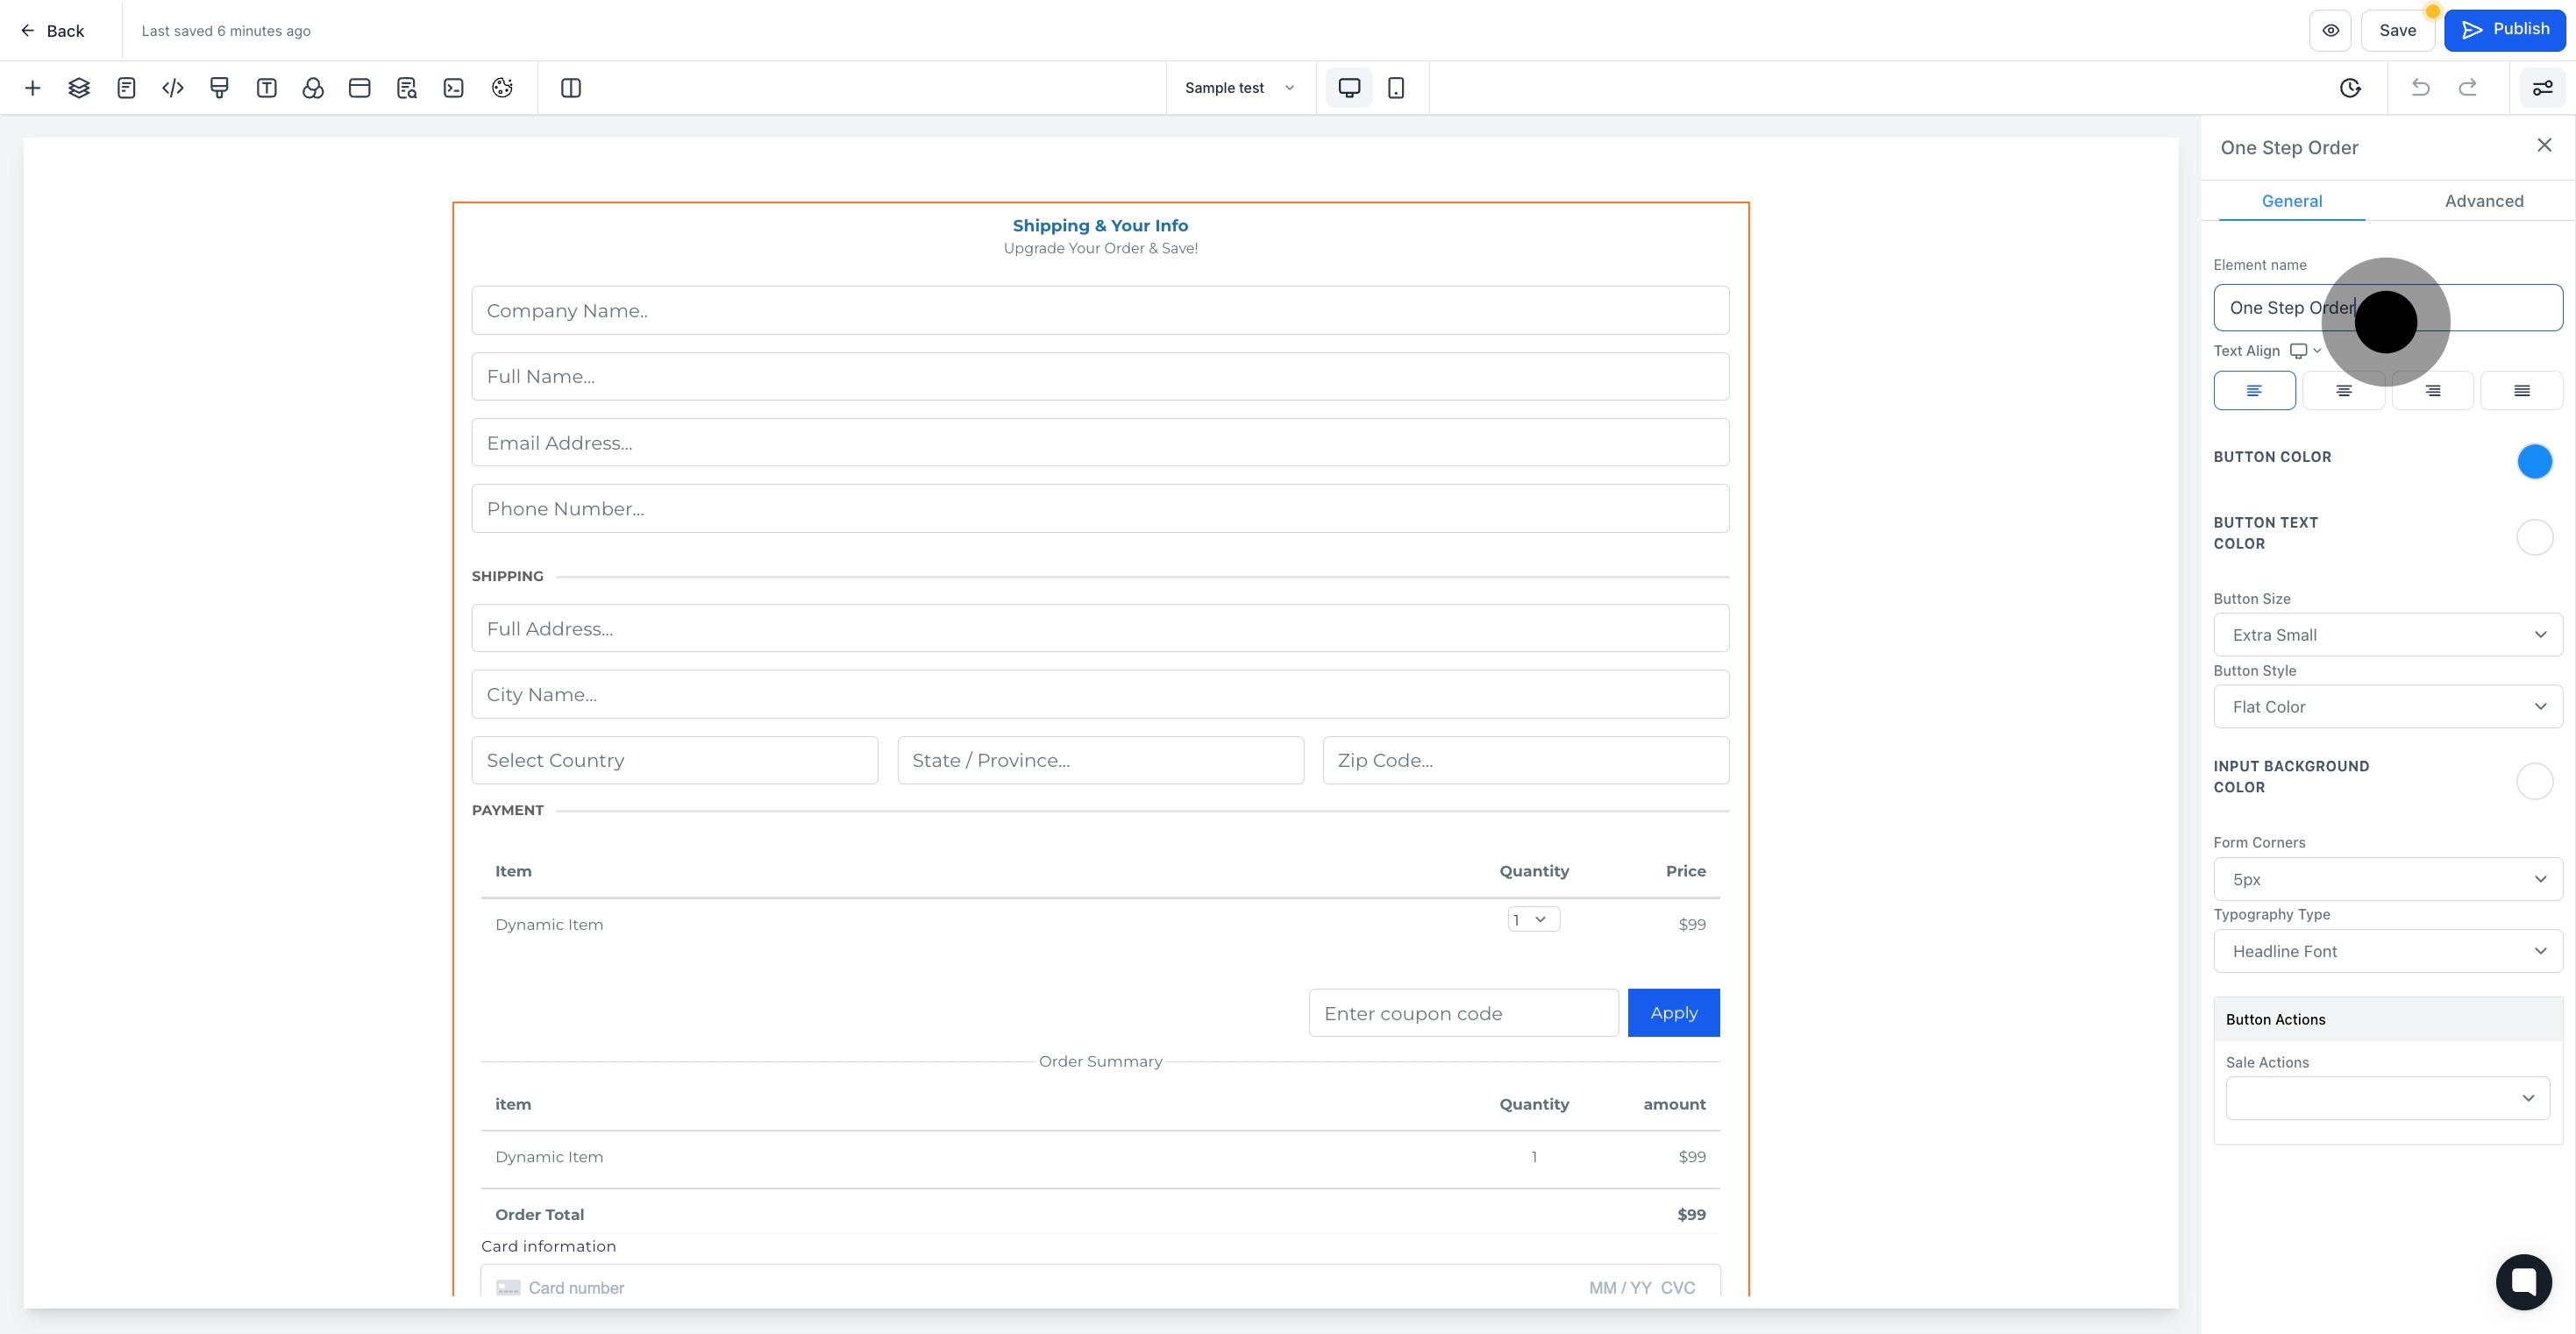2576x1334 pixels.
Task: Expand the Button Size dropdown
Action: coord(2388,635)
